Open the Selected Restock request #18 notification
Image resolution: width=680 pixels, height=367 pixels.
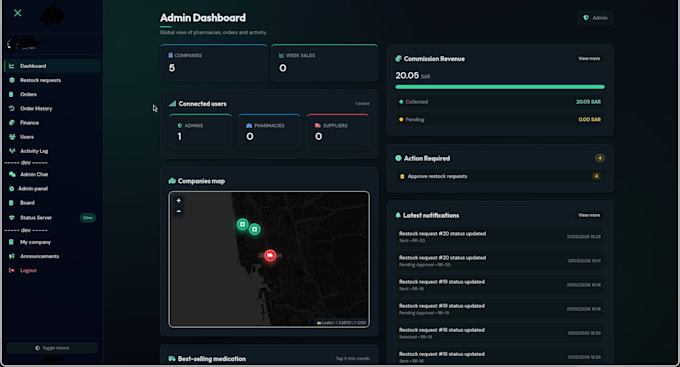(500, 333)
